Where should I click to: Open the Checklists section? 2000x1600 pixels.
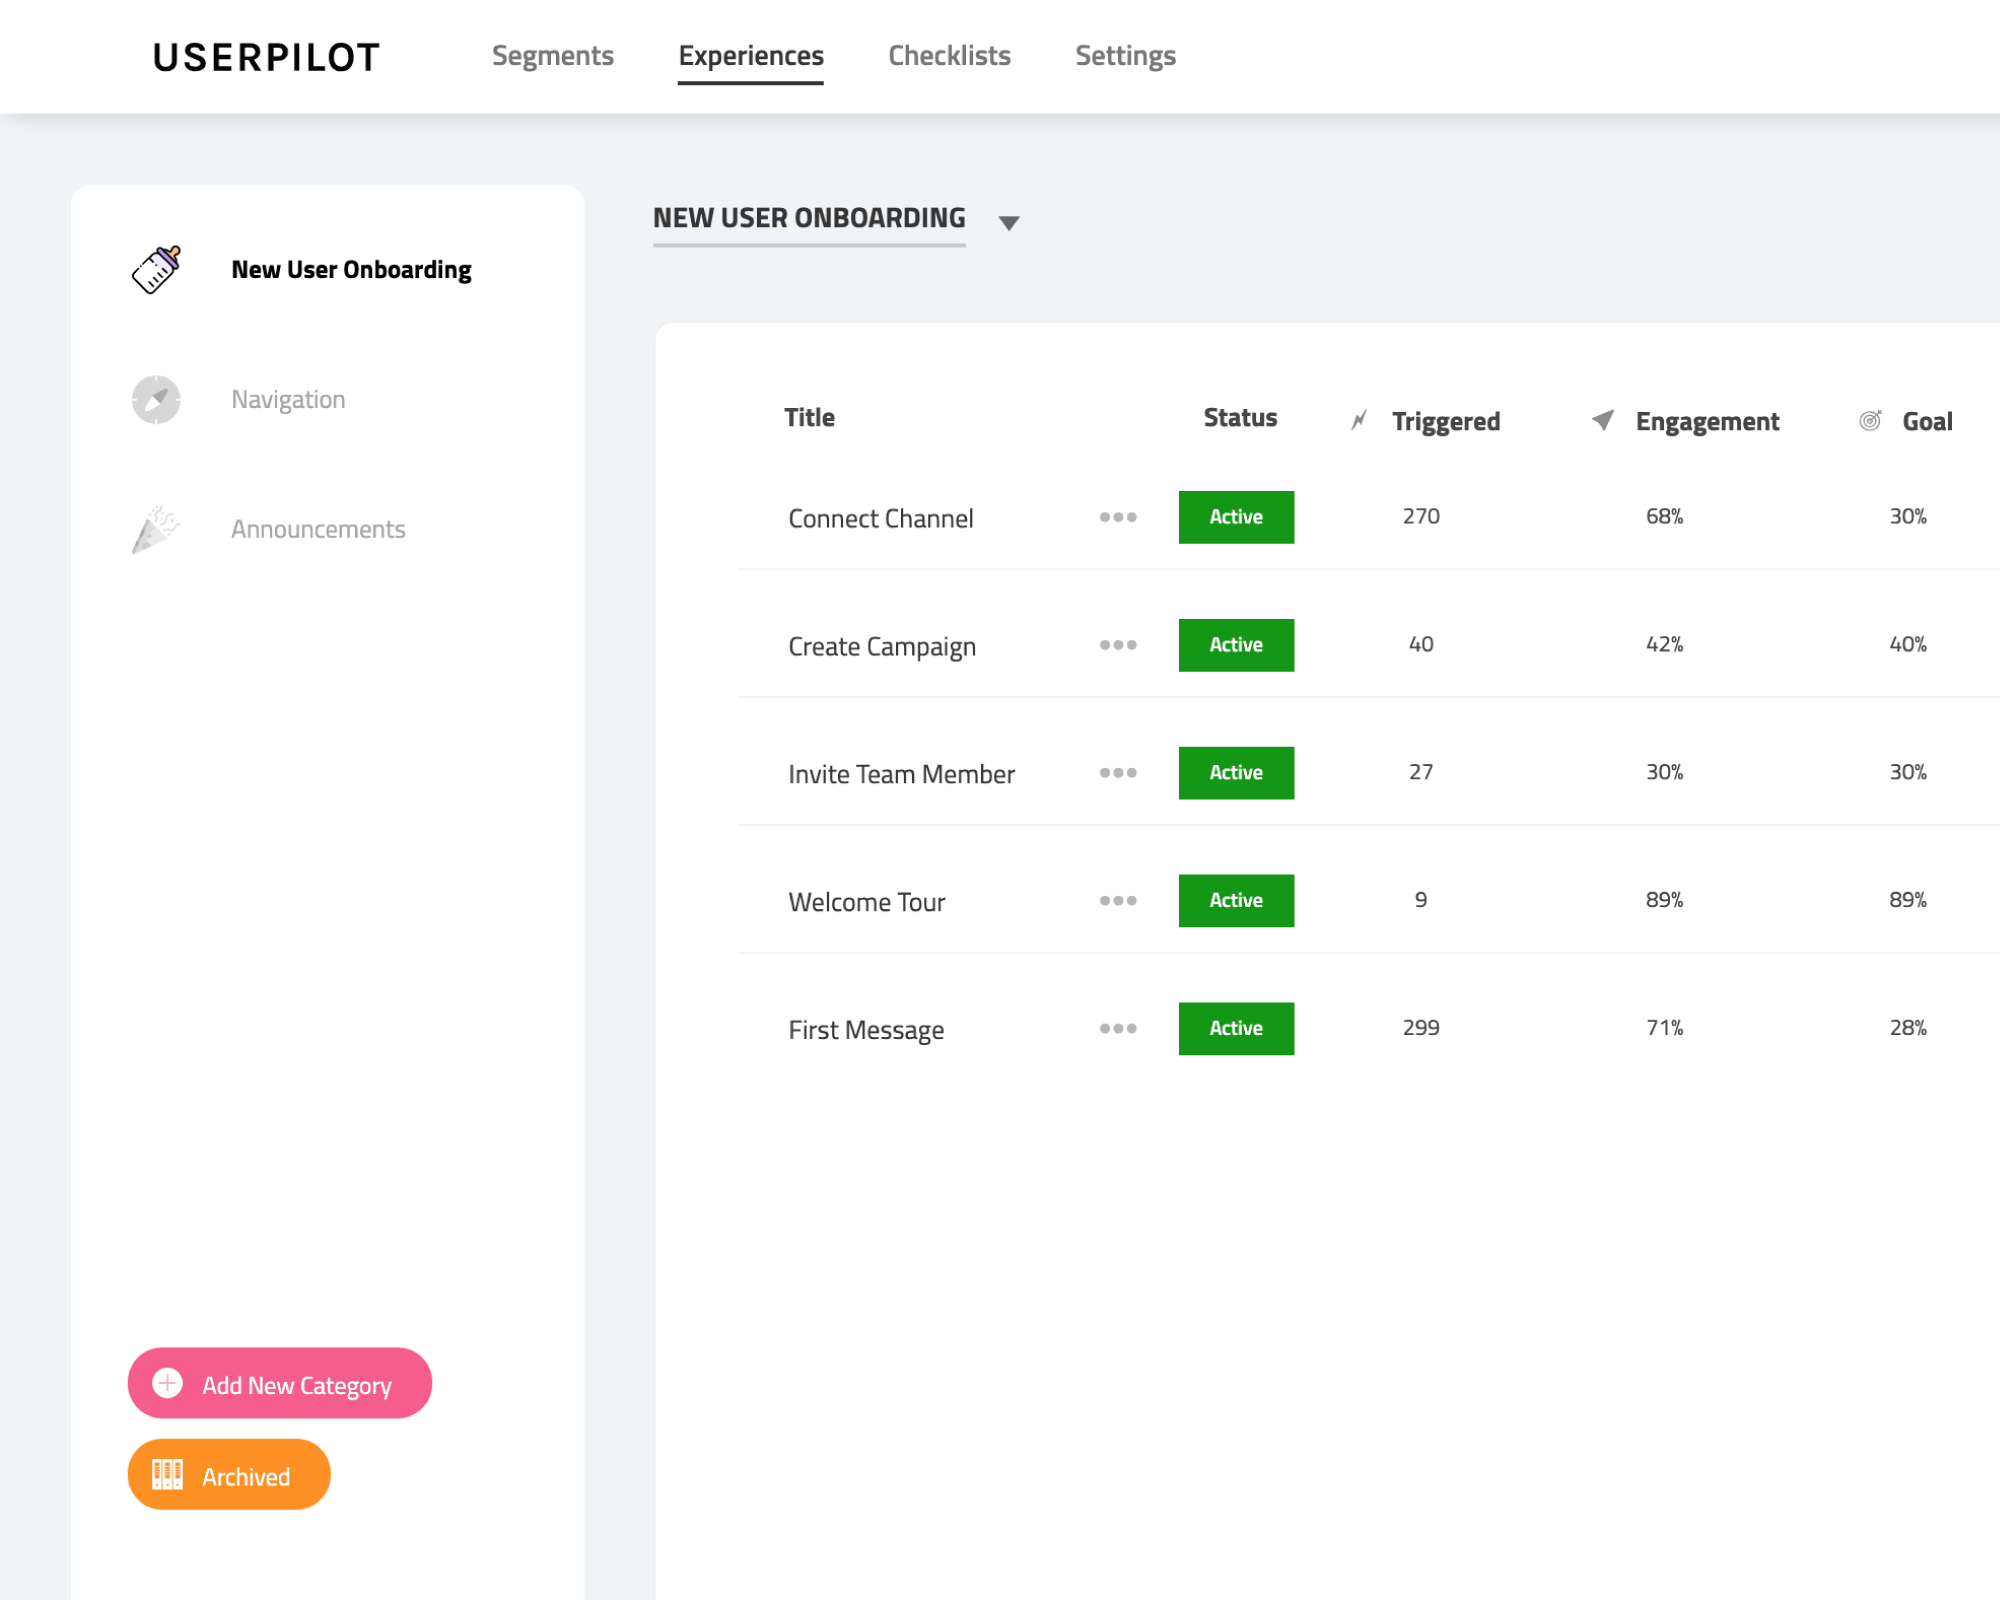948,56
